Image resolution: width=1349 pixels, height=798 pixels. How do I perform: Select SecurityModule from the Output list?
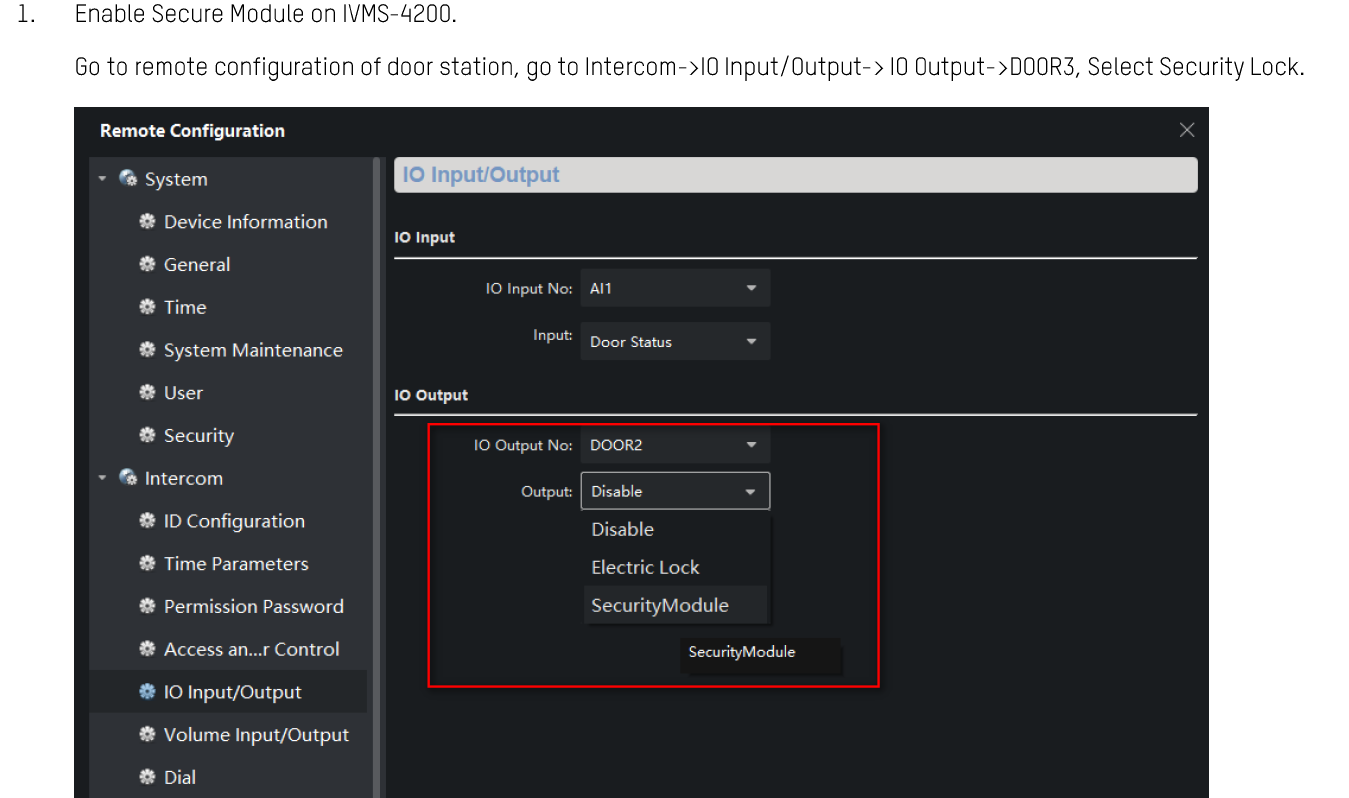660,605
